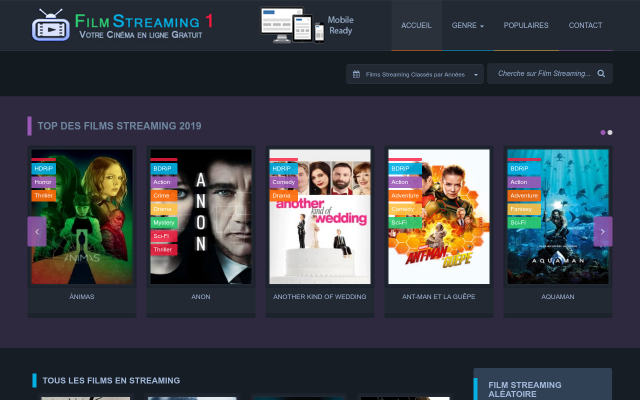Click Comedy tag on Another Kind of Wedding
This screenshot has height=400, width=640.
(x=284, y=182)
